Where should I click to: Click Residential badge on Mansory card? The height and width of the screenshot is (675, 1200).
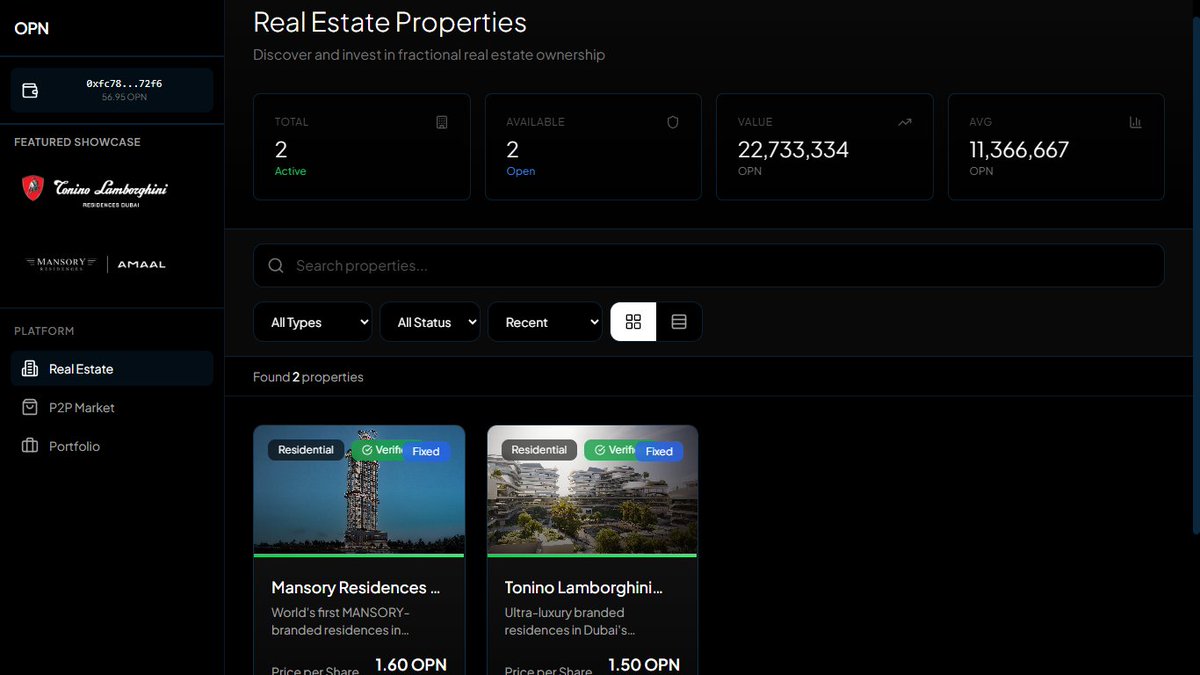pos(306,450)
